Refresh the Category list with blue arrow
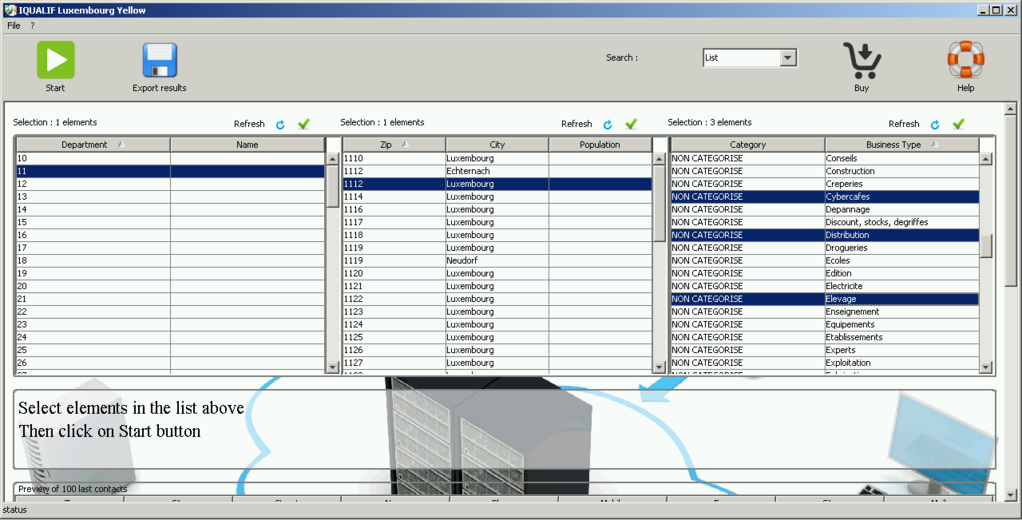 coord(935,124)
